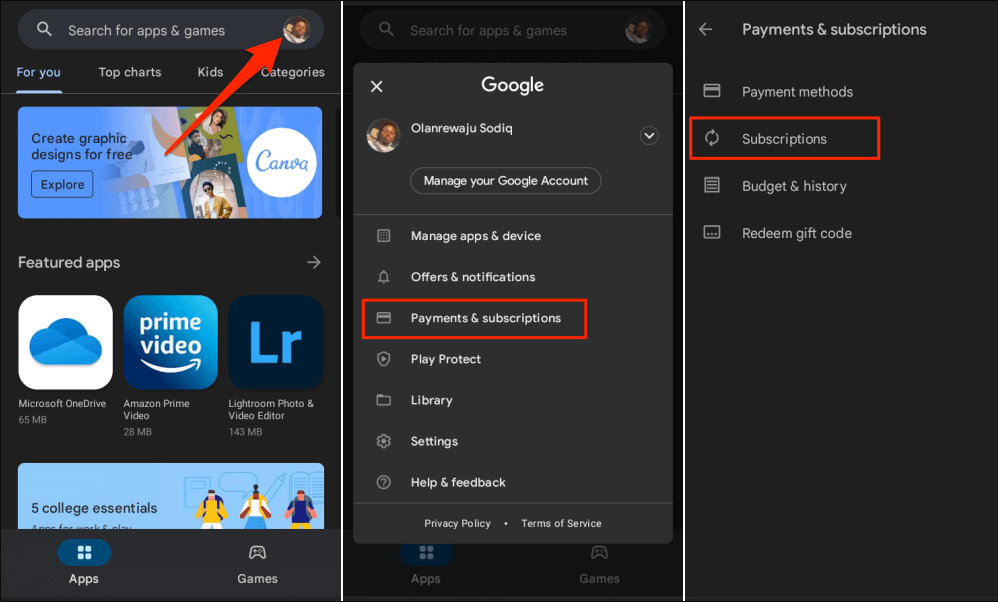Open the Microsoft OneDrive app icon
Image resolution: width=998 pixels, height=602 pixels.
65,342
